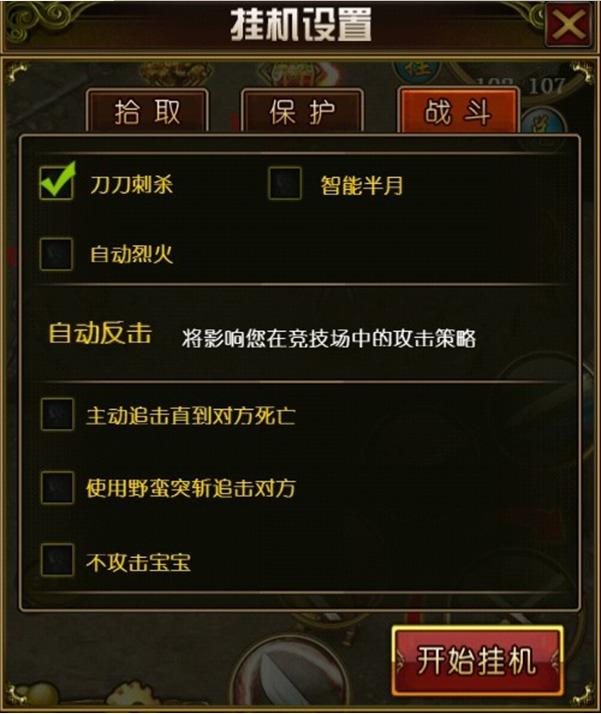The width and height of the screenshot is (601, 714).
Task: Tick the 自动烈火 checkbox
Action: tap(56, 254)
